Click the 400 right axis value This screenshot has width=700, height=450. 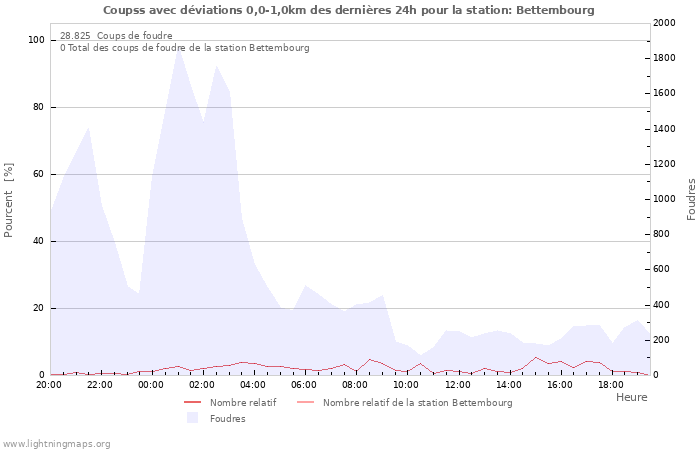click(x=662, y=305)
